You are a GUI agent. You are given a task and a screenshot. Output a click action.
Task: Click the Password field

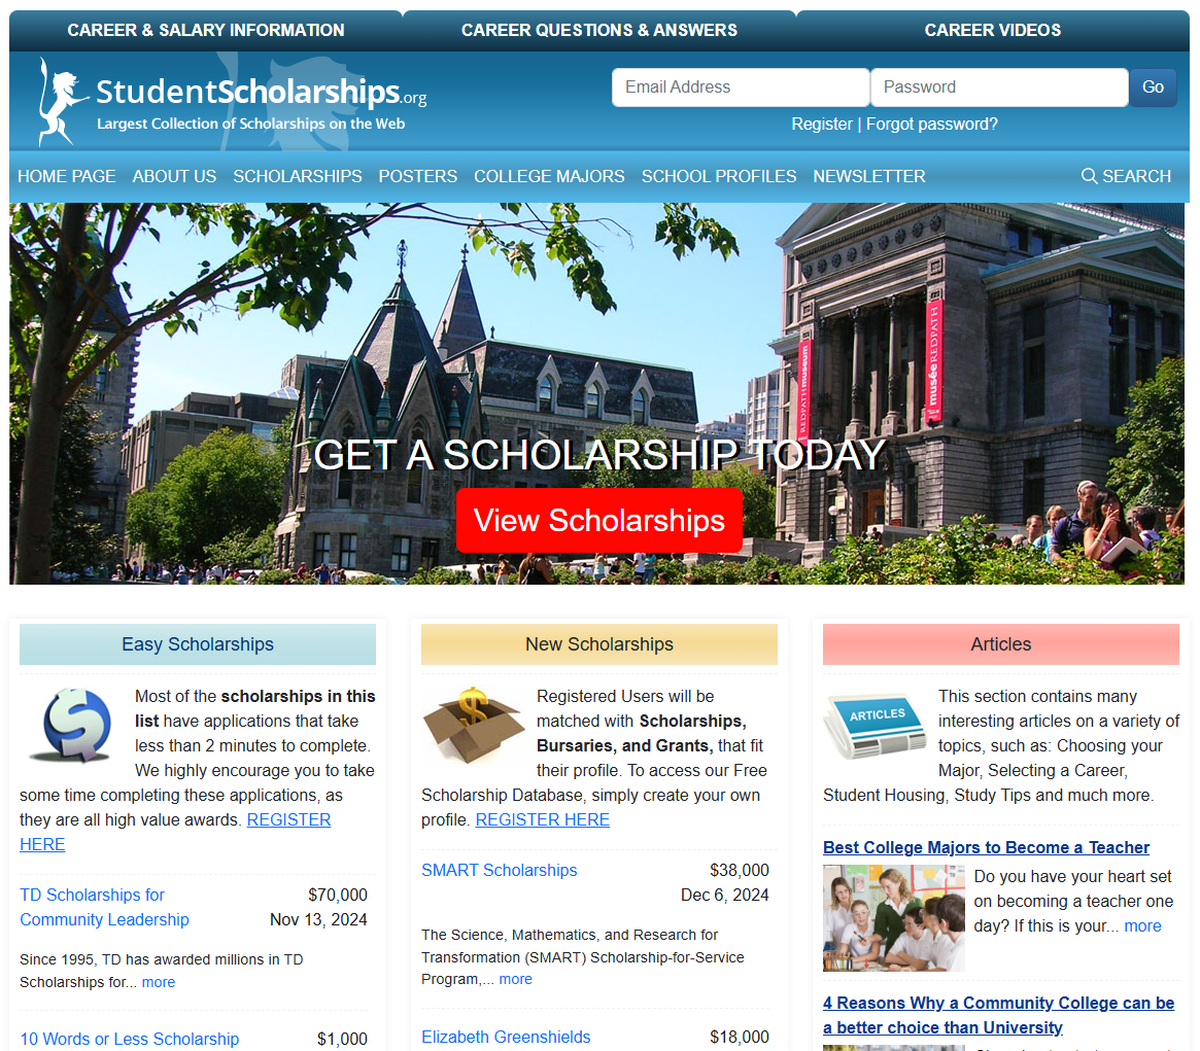pyautogui.click(x=998, y=87)
